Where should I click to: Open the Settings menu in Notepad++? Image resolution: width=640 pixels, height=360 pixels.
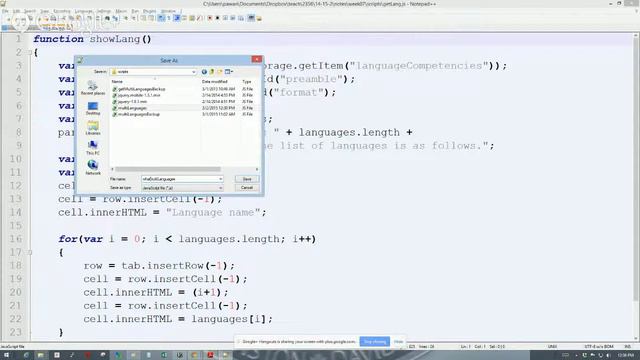point(104,11)
